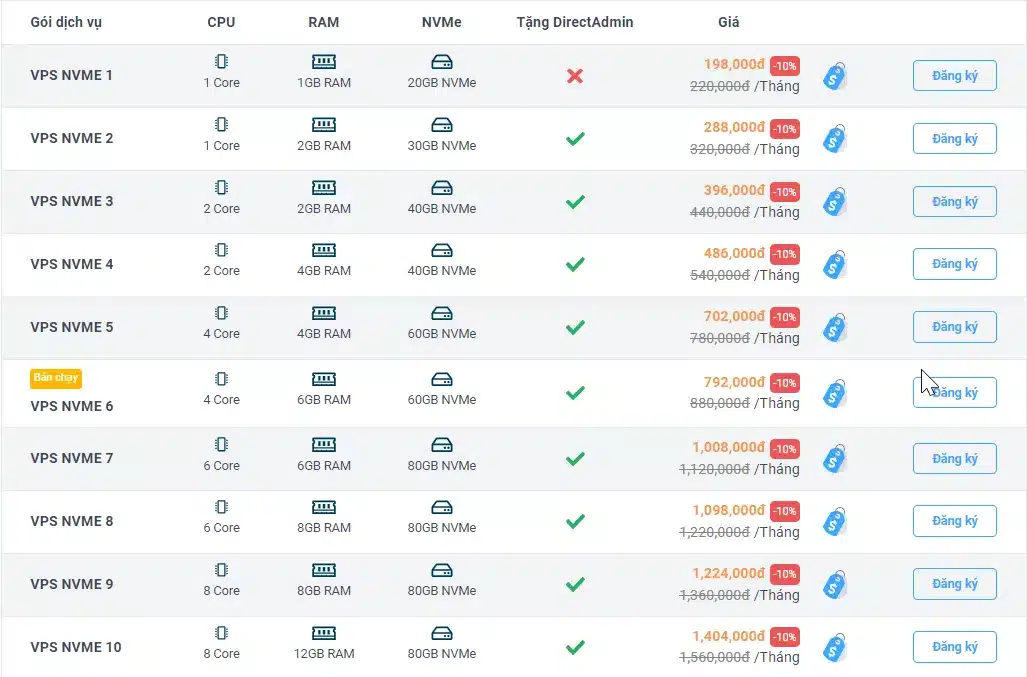Click the Tặng DirectAdmin column header
This screenshot has width=1027, height=677.
(x=574, y=22)
